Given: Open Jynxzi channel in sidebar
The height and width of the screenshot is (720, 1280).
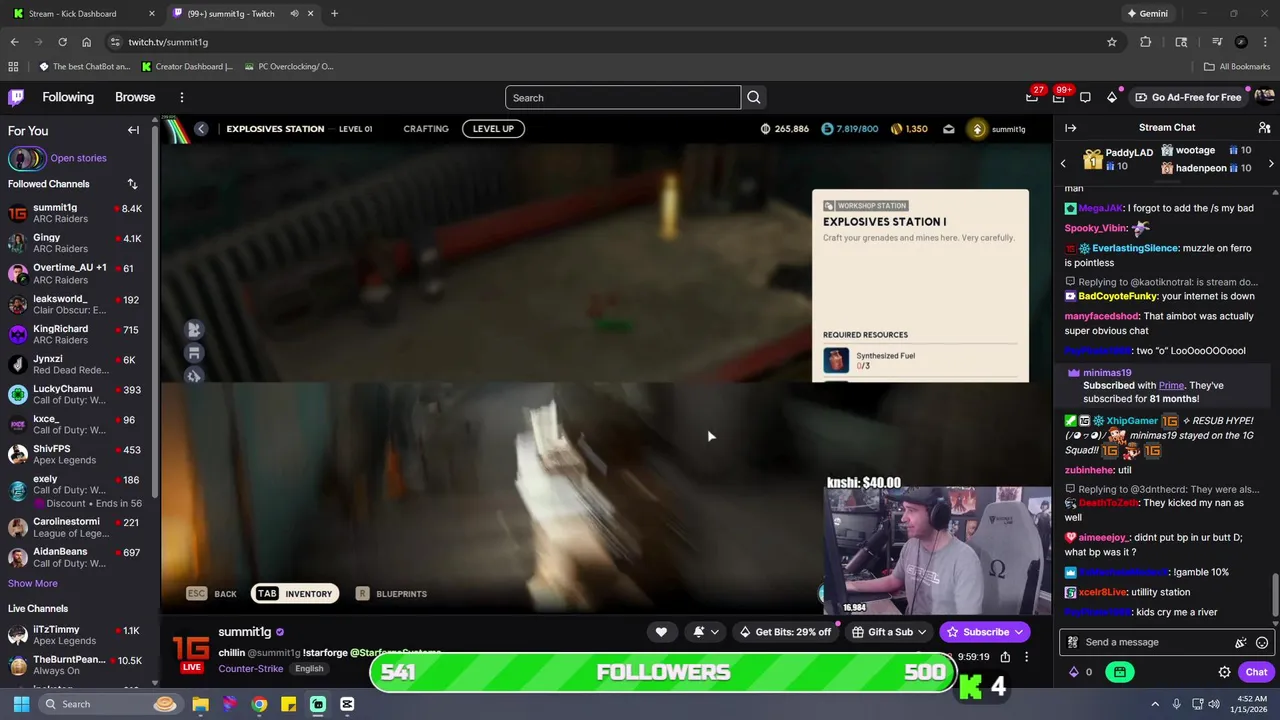Looking at the screenshot, I should click(x=78, y=364).
